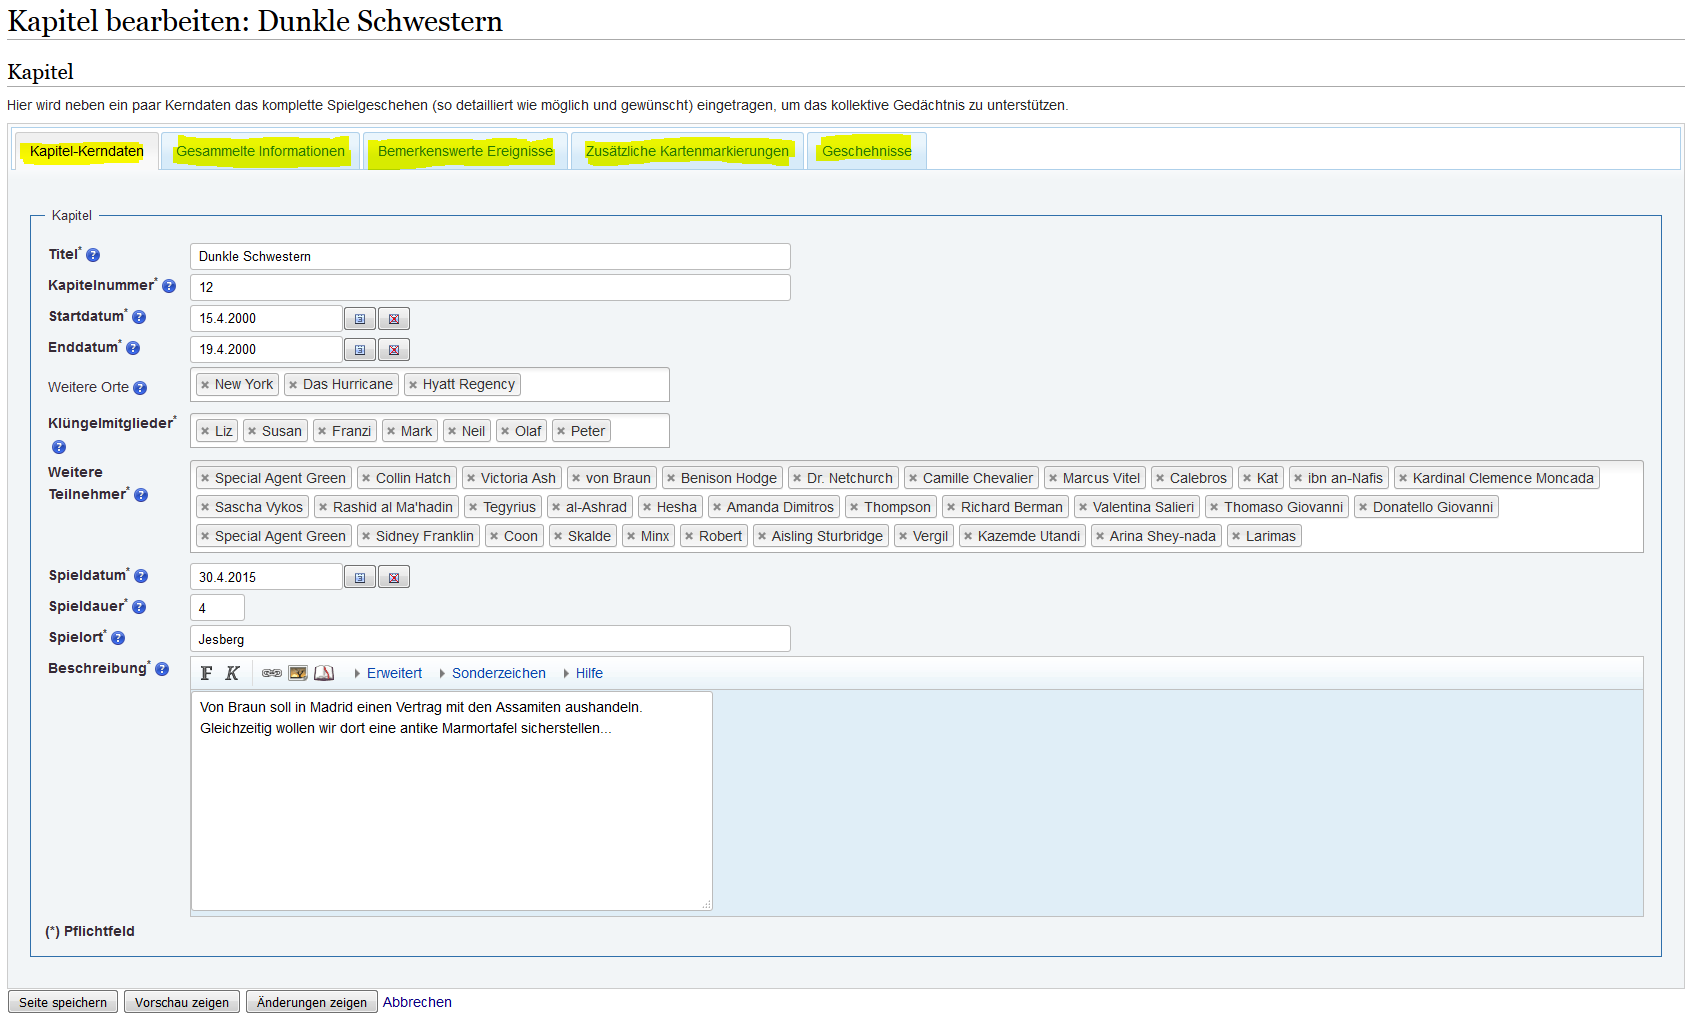Remove the 'Das Hurricane' location tag

[293, 385]
